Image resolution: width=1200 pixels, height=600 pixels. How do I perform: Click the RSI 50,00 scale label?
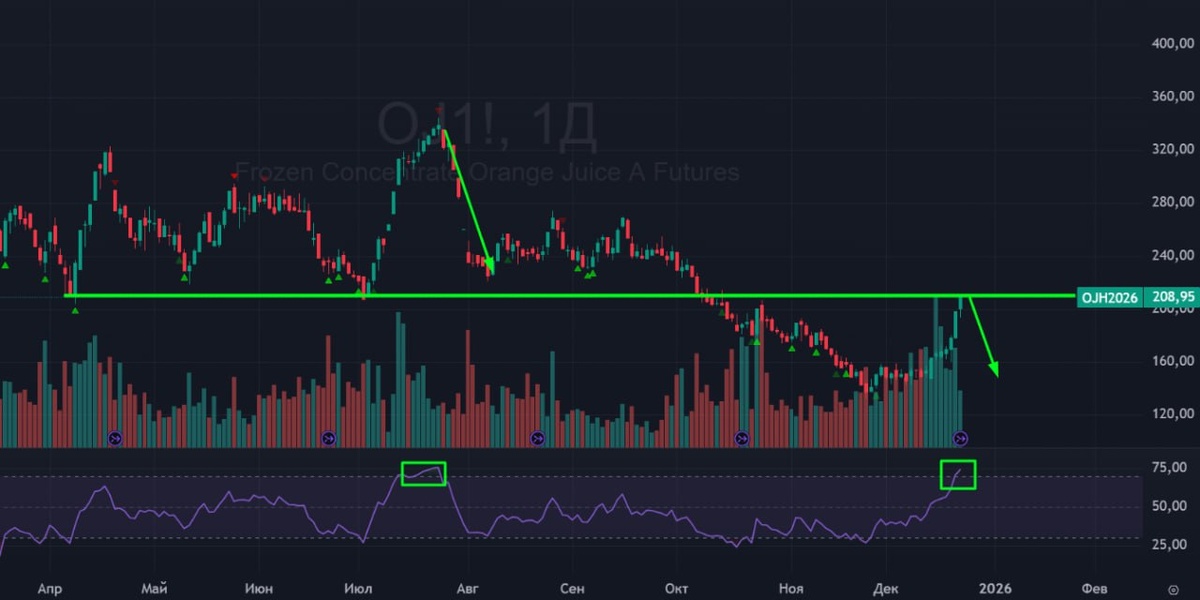pyautogui.click(x=1170, y=507)
